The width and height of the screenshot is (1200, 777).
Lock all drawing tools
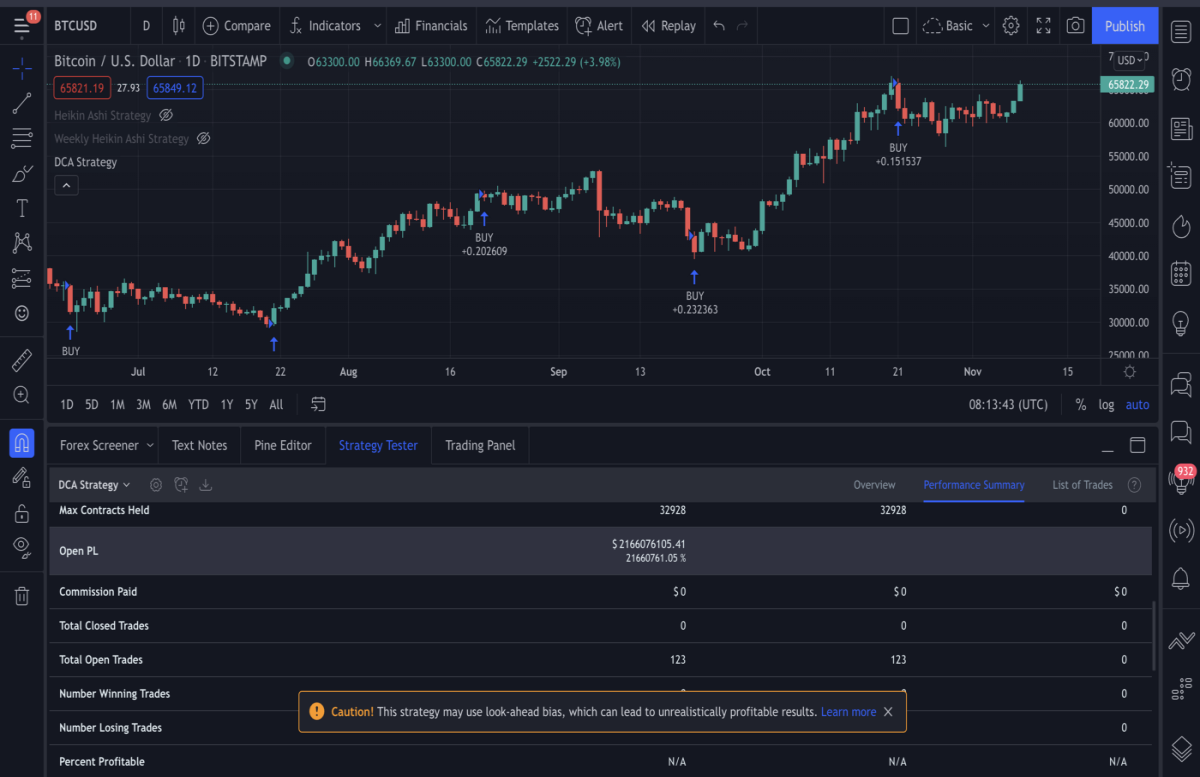(21, 513)
